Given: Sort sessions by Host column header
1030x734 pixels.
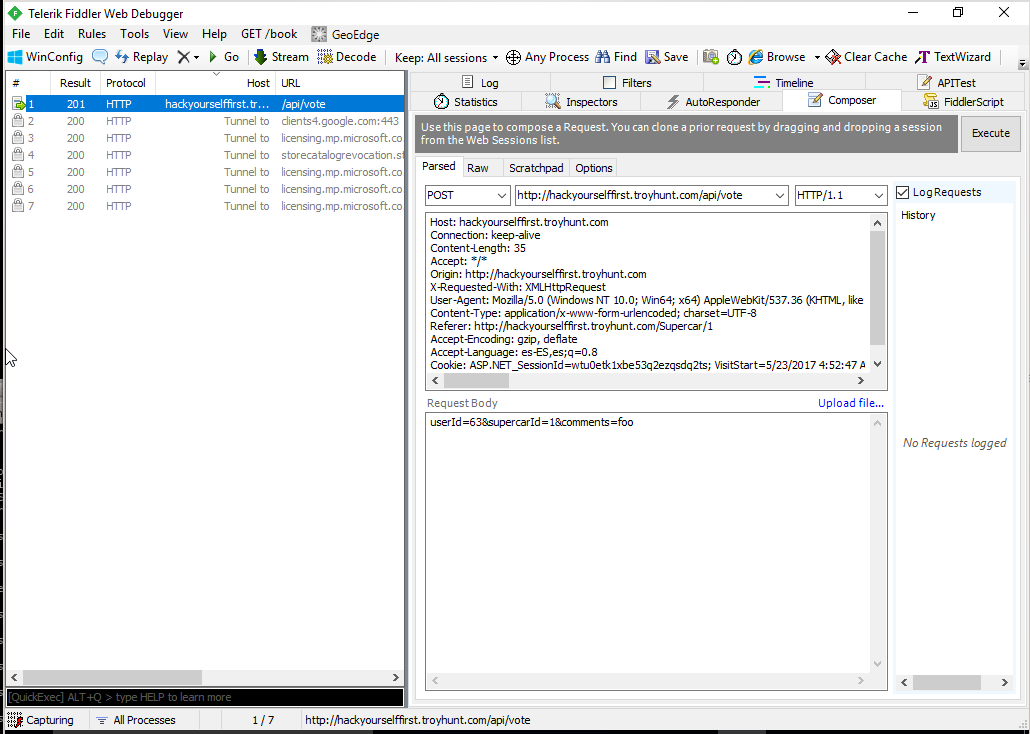Looking at the screenshot, I should 215,83.
